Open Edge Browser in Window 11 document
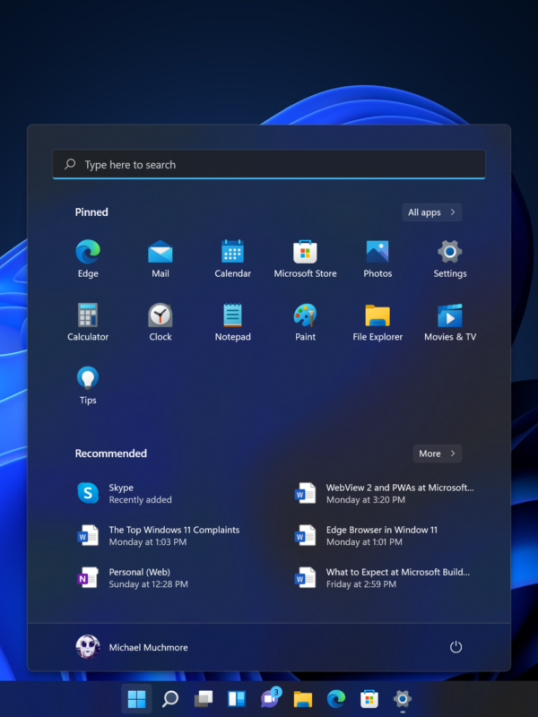 point(366,535)
